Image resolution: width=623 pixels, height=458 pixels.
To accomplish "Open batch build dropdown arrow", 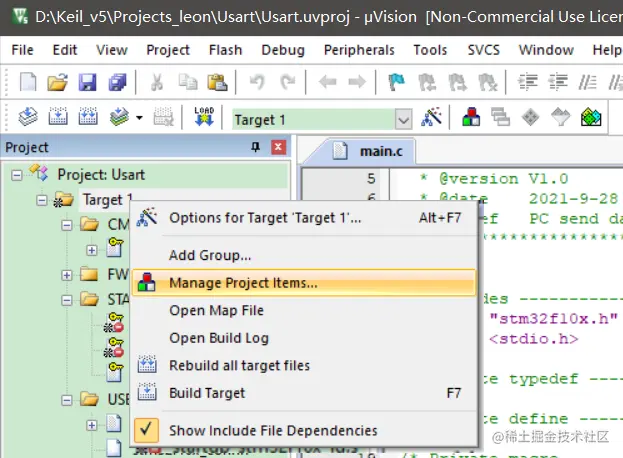I will [139, 118].
